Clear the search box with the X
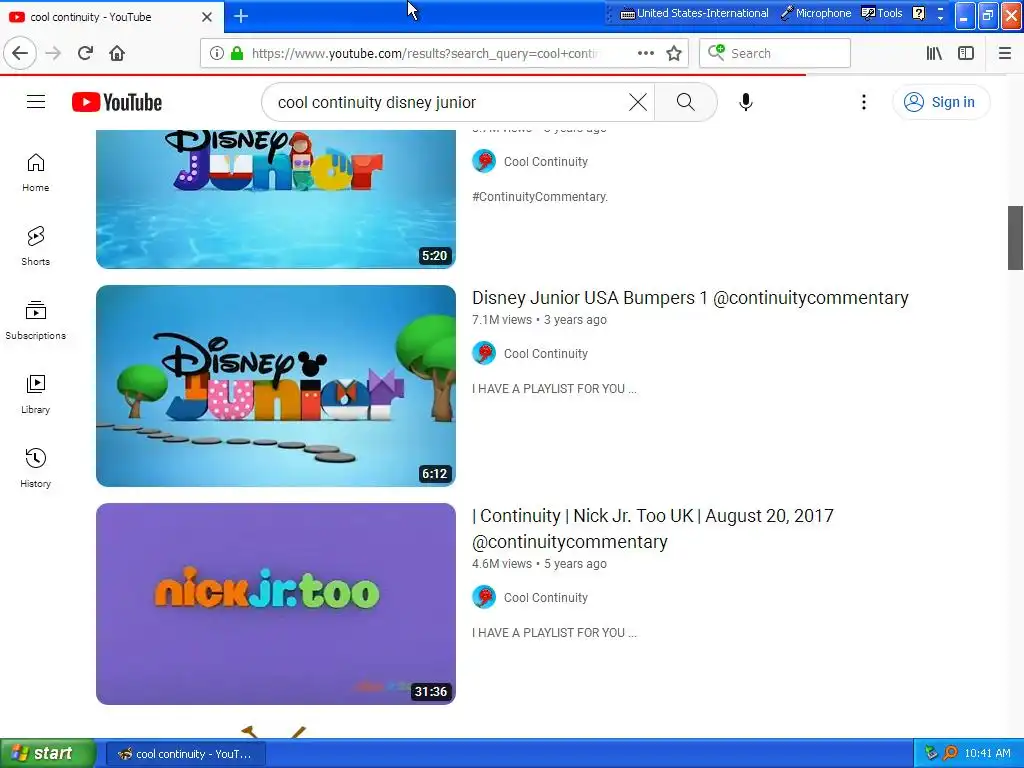Viewport: 1024px width, 768px height. point(638,102)
